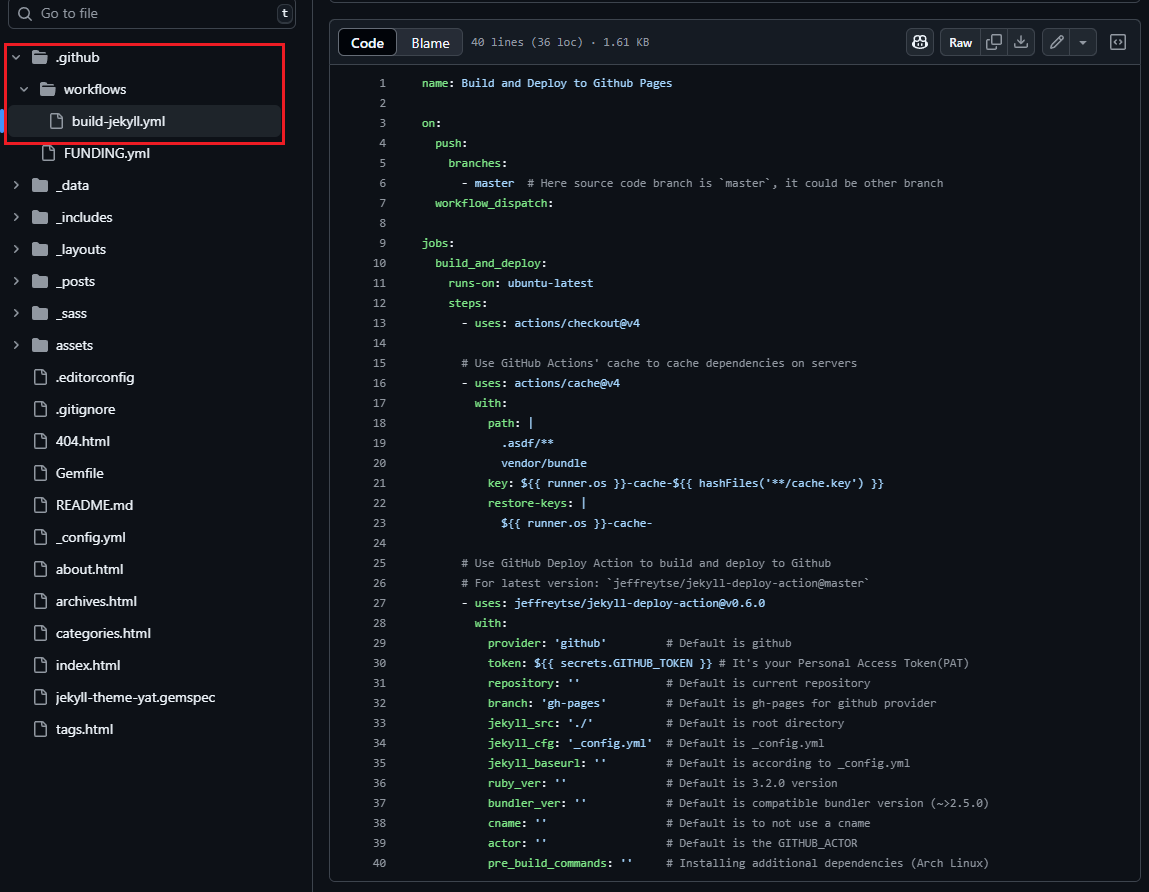The width and height of the screenshot is (1149, 892).
Task: Download the build-jekyll.yml file
Action: pos(1020,42)
